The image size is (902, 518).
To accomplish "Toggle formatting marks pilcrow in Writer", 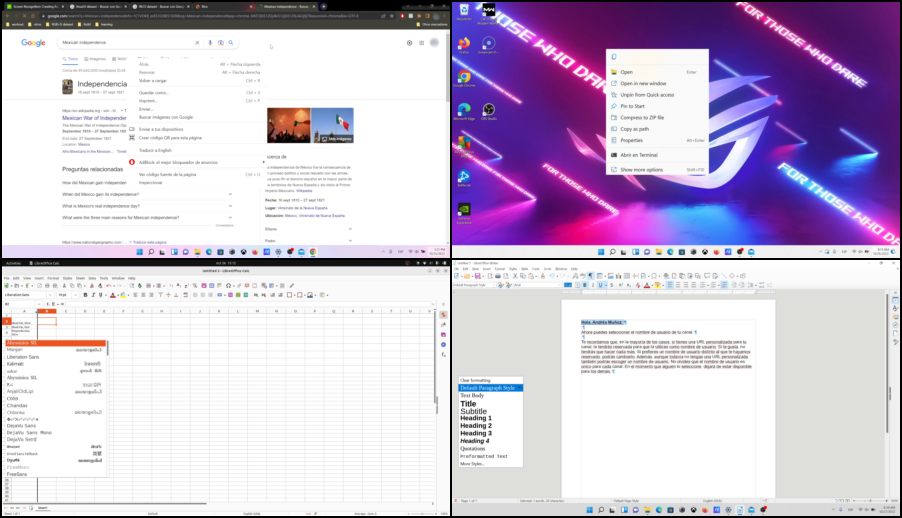I will pyautogui.click(x=590, y=276).
